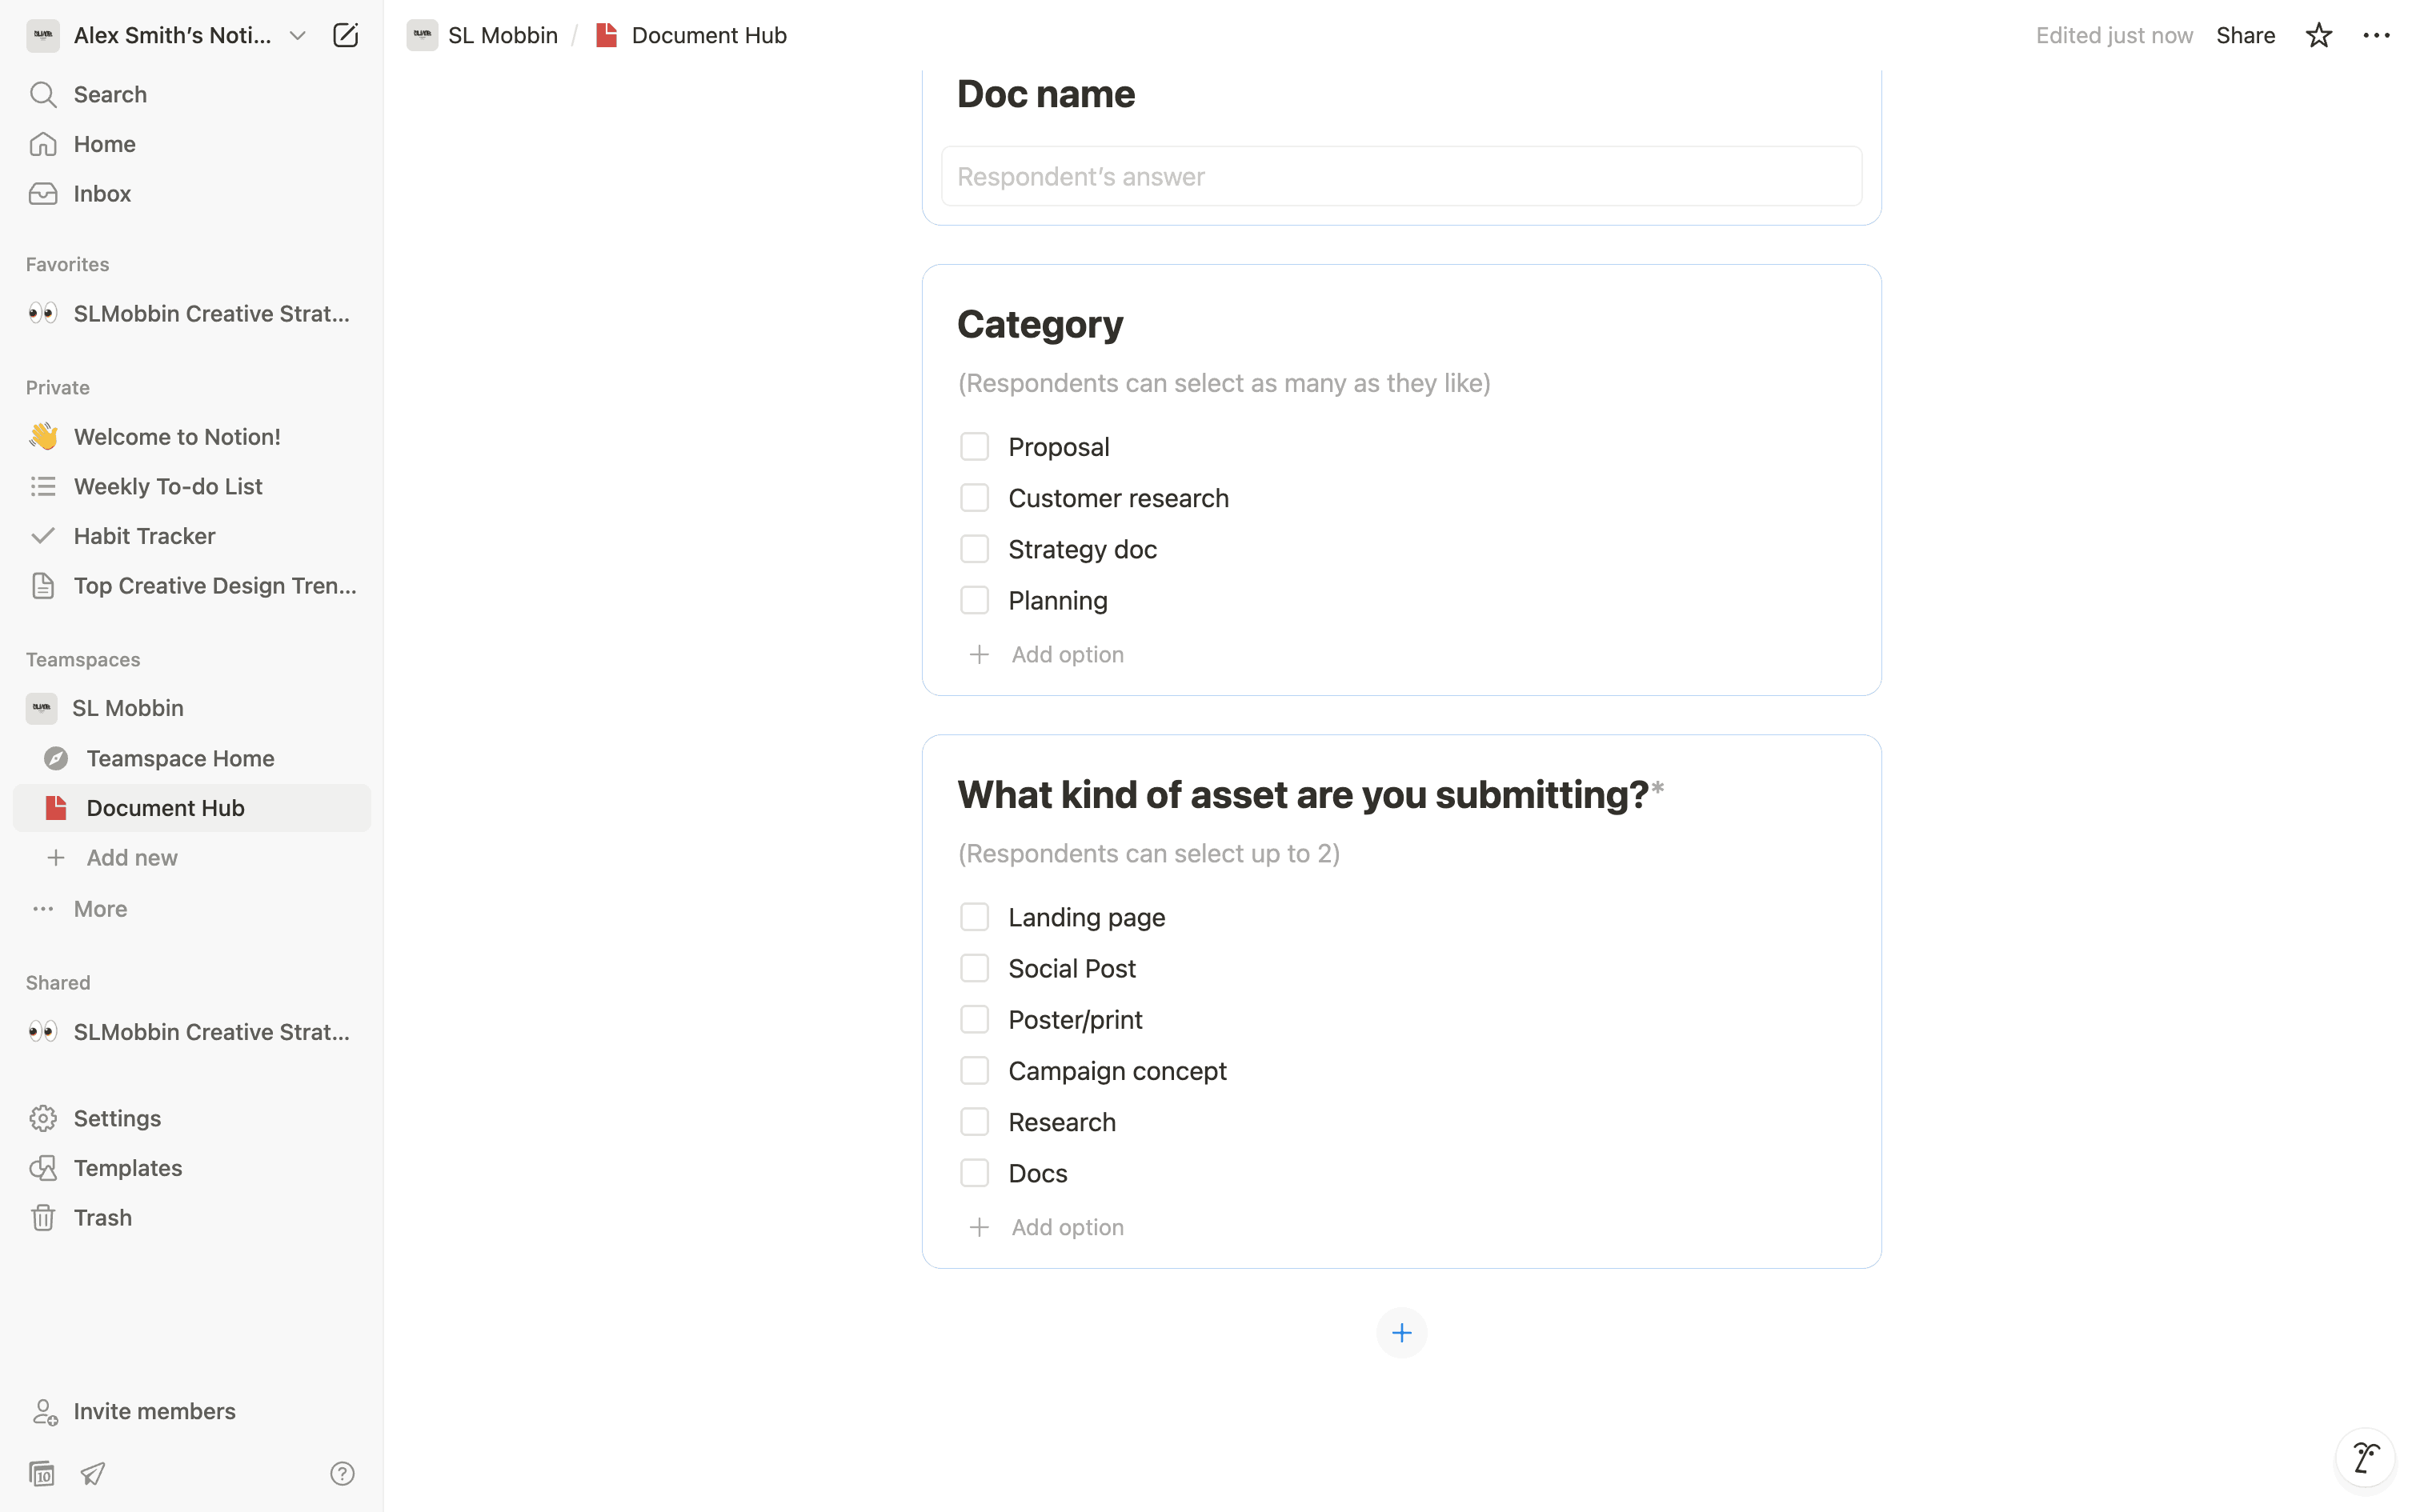Click the Share button
Viewport: 2420px width, 1512px height.
(2245, 36)
